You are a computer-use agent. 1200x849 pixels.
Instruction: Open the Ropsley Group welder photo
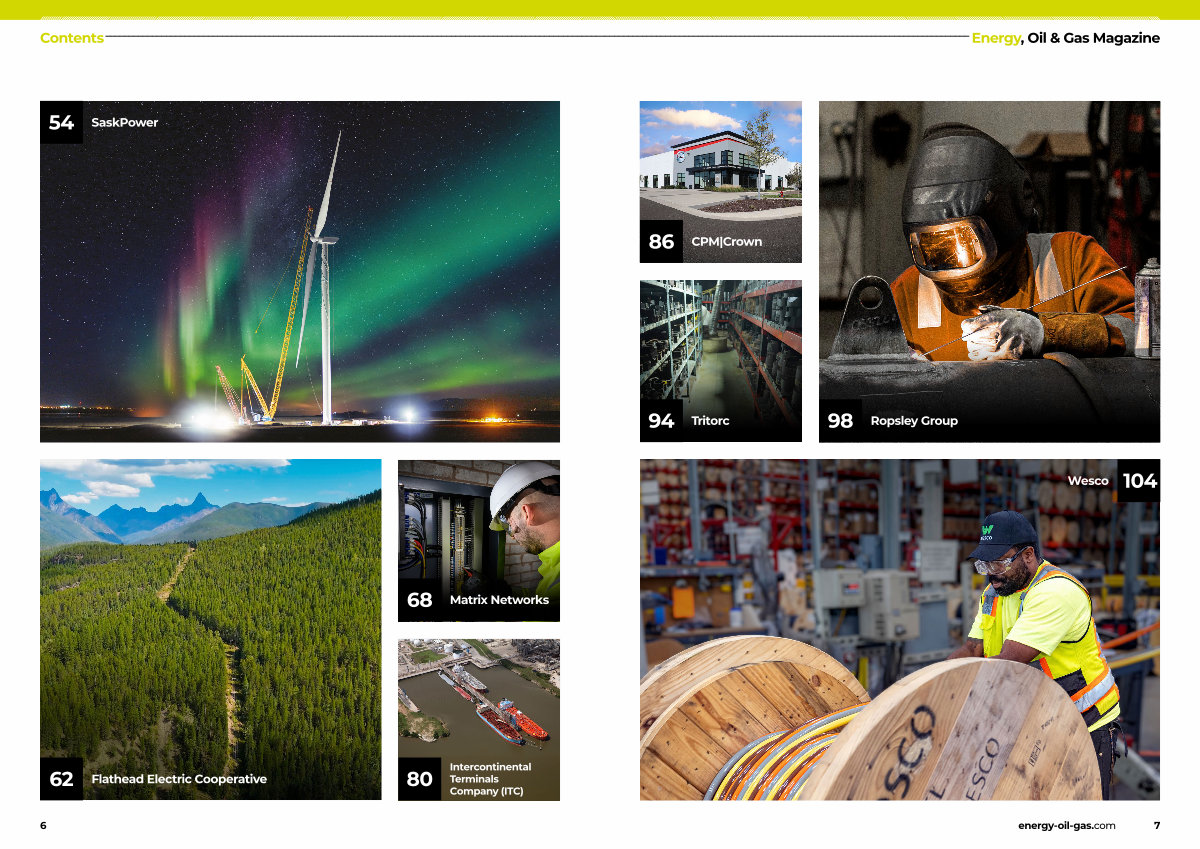pyautogui.click(x=989, y=260)
